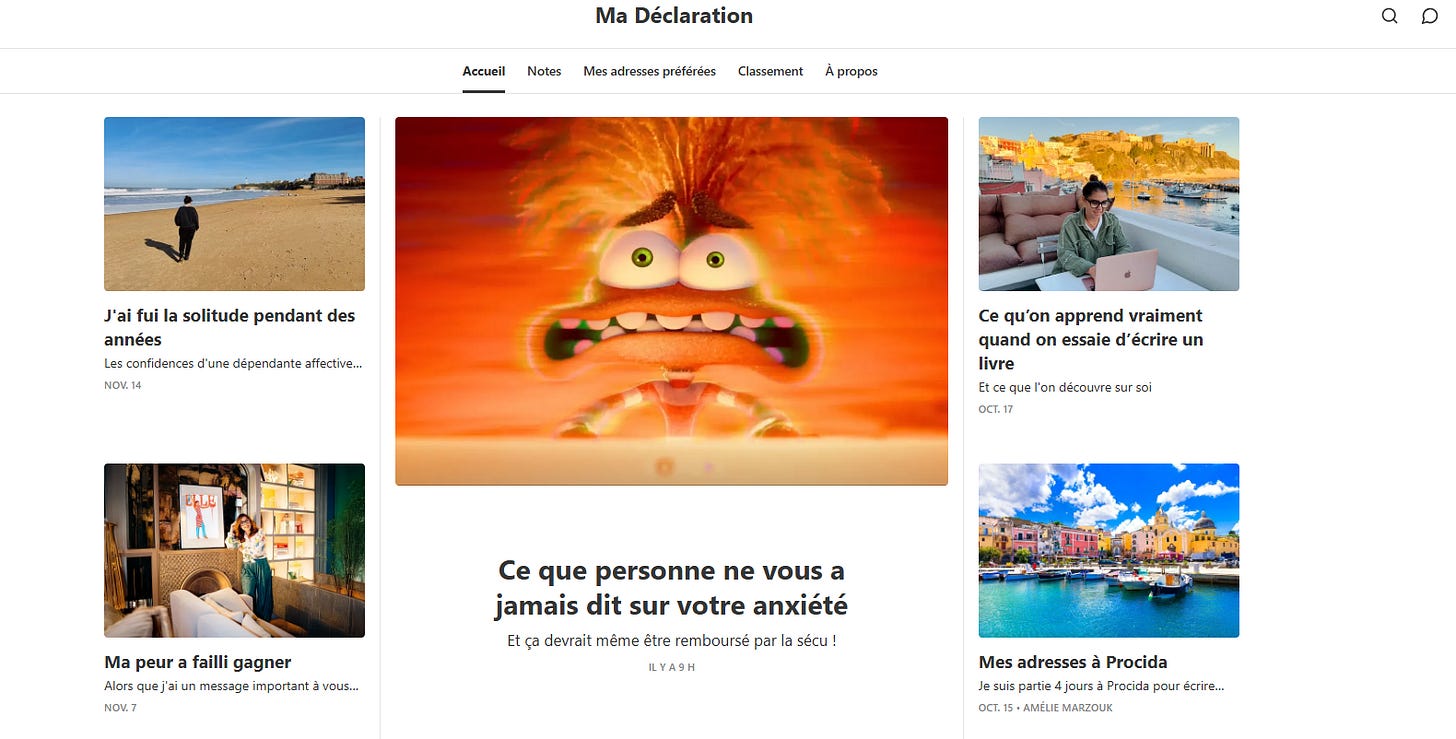Image resolution: width=1456 pixels, height=739 pixels.
Task: Open Mes adresses préférées tab
Action: pos(650,71)
